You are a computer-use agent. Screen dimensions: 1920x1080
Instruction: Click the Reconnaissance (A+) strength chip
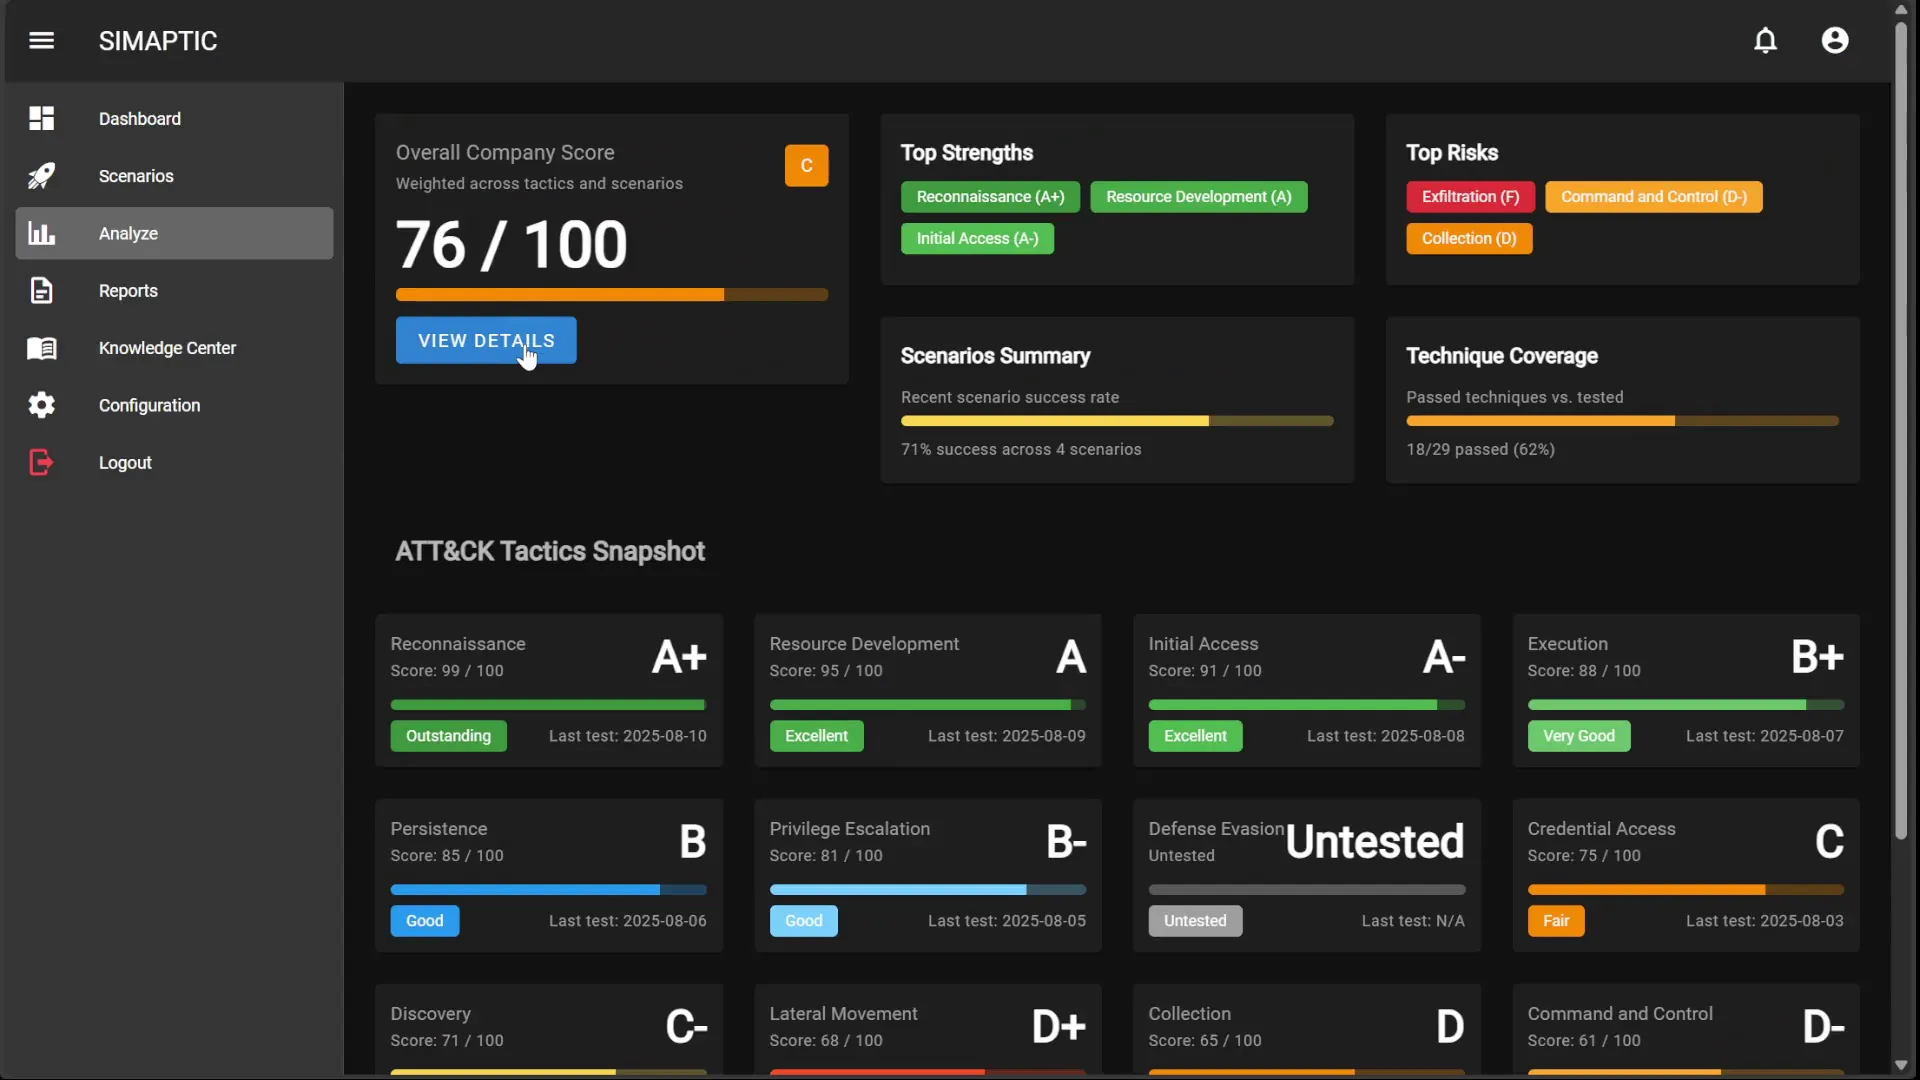(989, 197)
